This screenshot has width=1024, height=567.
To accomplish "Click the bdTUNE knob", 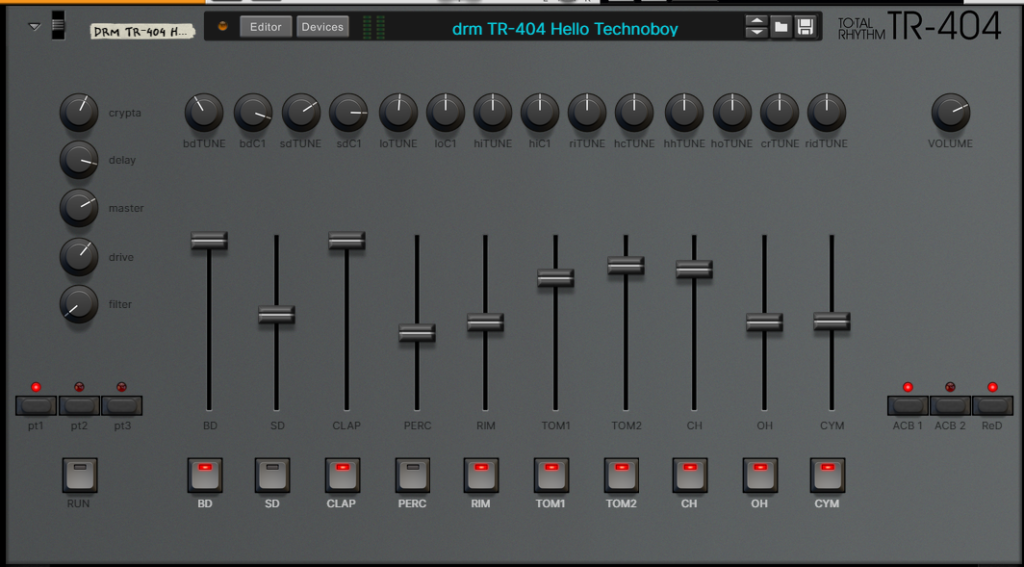I will [x=203, y=112].
